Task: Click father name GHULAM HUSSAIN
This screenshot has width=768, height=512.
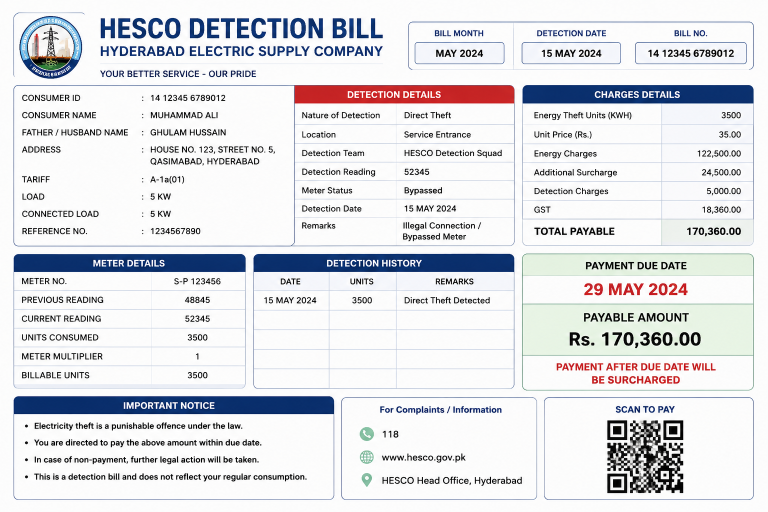Action: coord(188,132)
